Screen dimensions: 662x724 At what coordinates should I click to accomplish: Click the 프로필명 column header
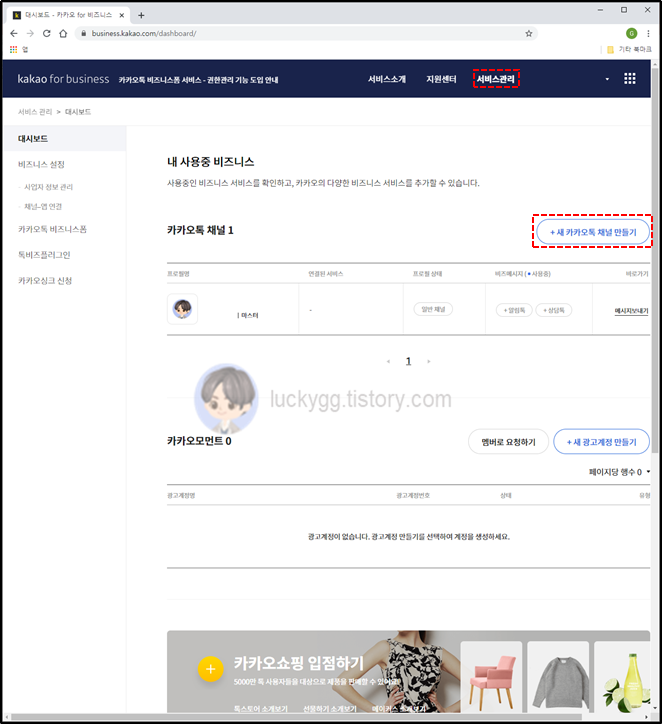click(178, 274)
